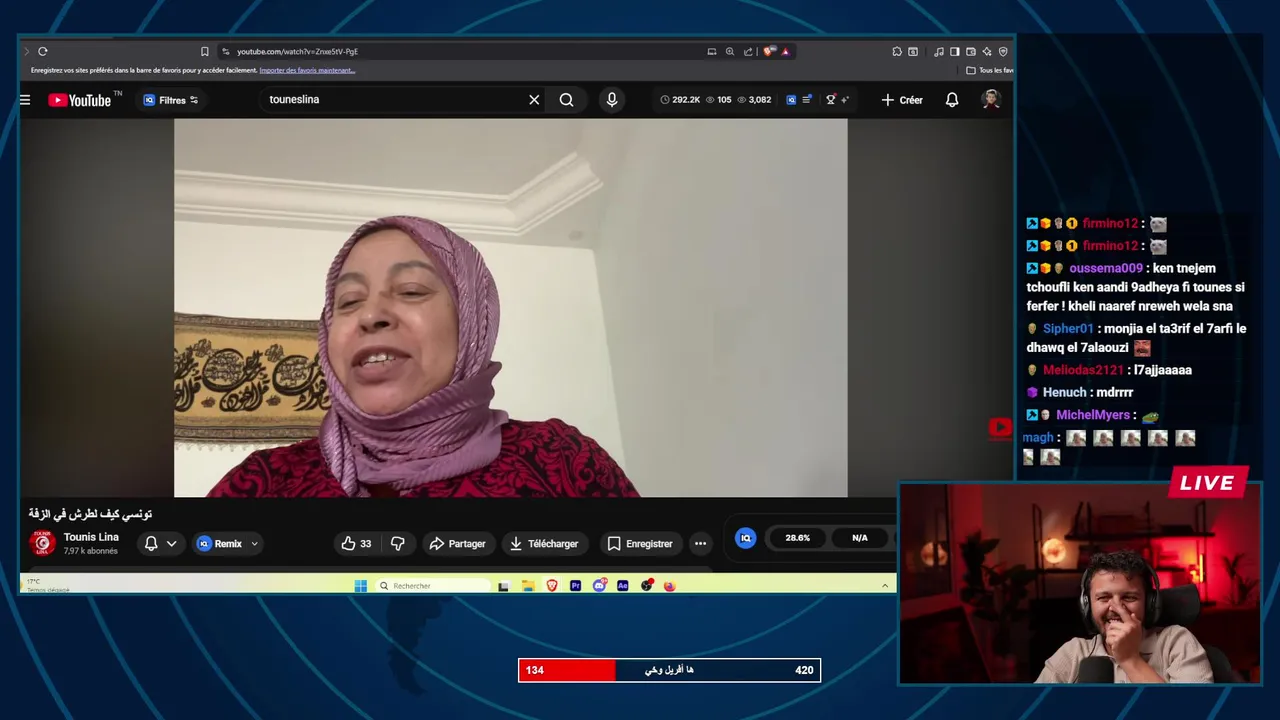Click the taskbar Rechercher search box
The width and height of the screenshot is (1280, 720).
click(x=432, y=586)
